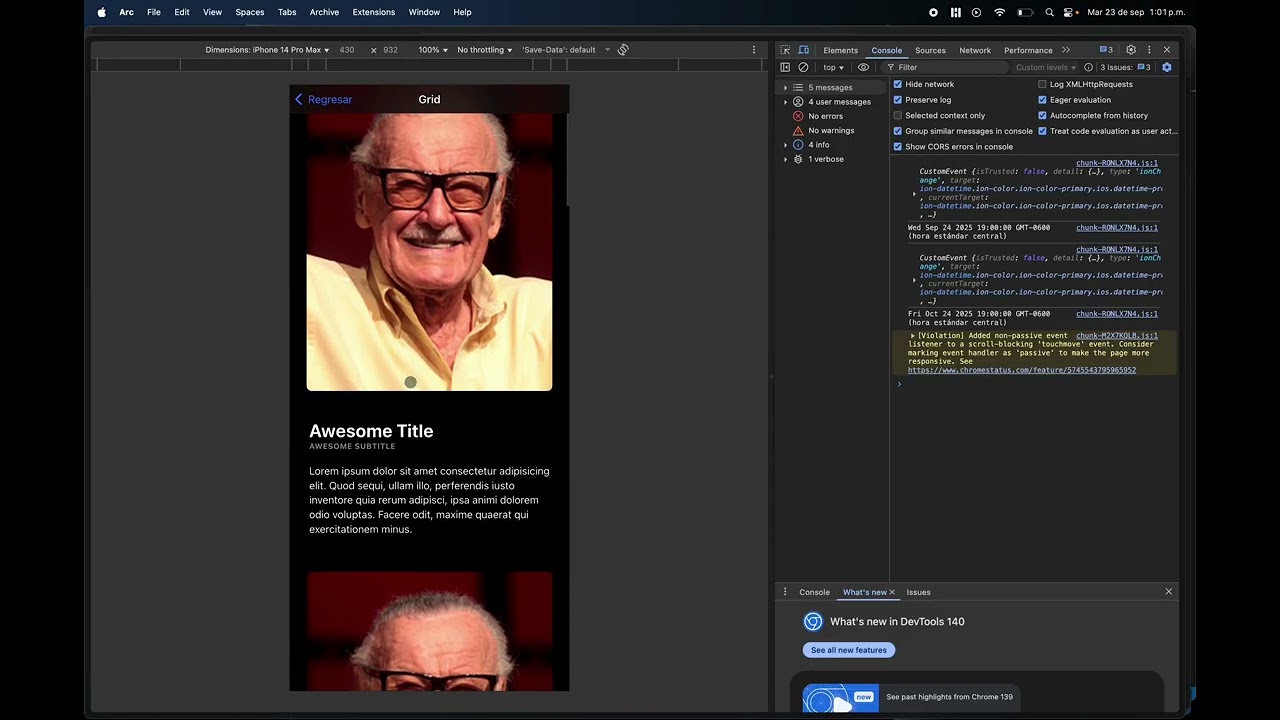Open Spotlight search in menu bar
1280x720 pixels.
1049,12
